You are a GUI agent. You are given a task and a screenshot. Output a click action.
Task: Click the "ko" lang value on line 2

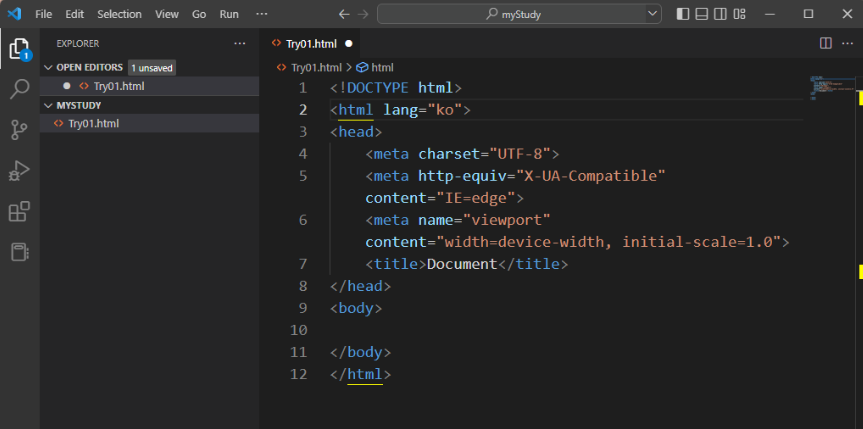(x=445, y=110)
